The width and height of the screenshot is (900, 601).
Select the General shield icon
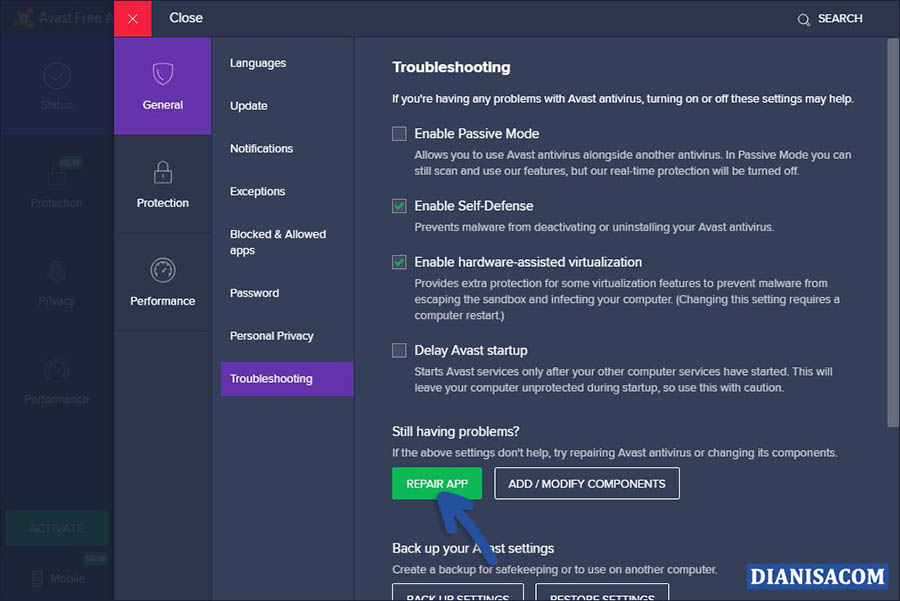coord(162,74)
